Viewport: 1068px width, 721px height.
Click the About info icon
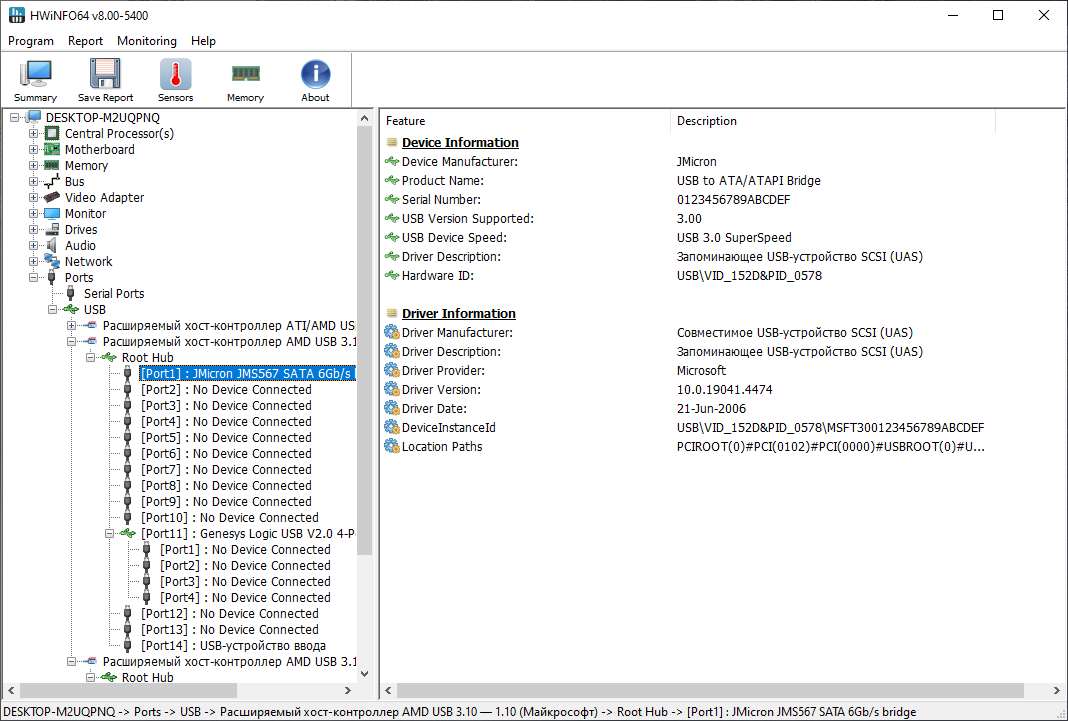click(315, 74)
